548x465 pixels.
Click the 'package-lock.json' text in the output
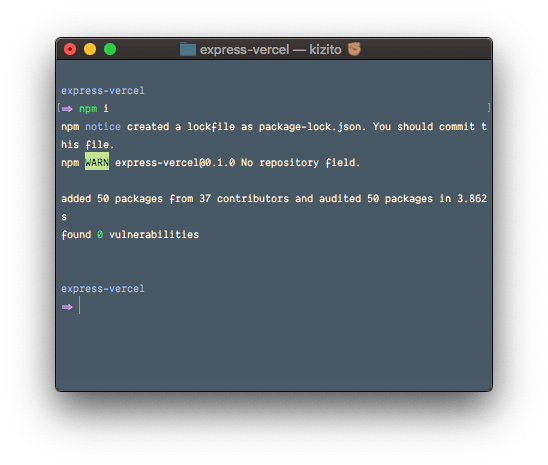310,127
